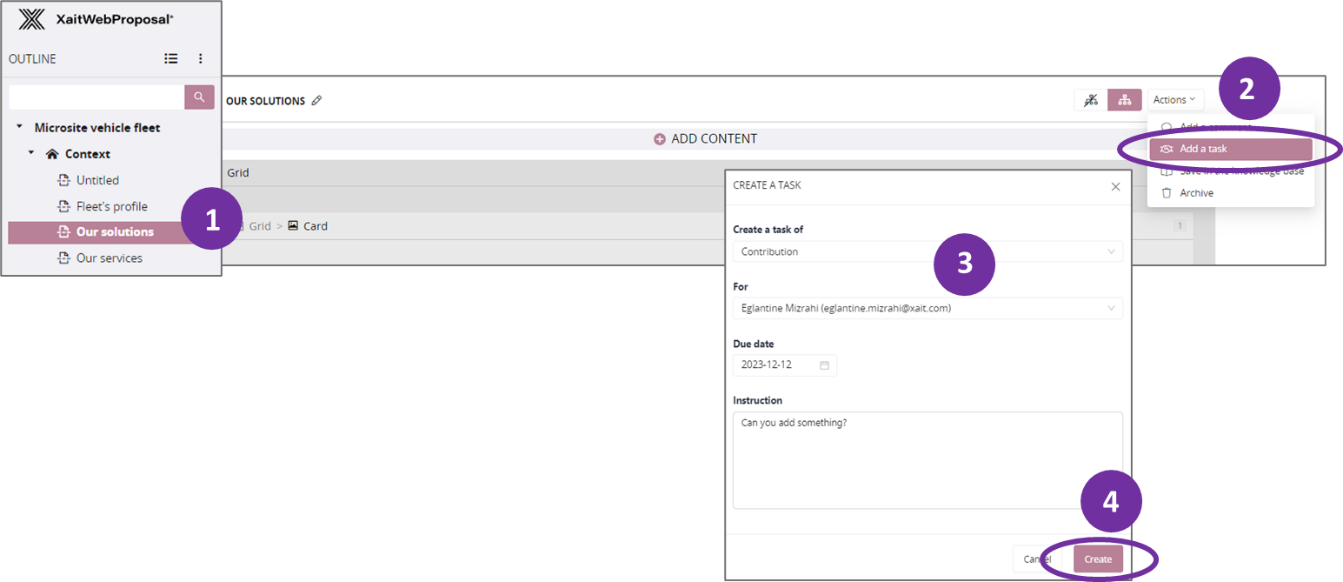Open the Contribution task type dropdown
The image size is (1343, 582).
[926, 252]
